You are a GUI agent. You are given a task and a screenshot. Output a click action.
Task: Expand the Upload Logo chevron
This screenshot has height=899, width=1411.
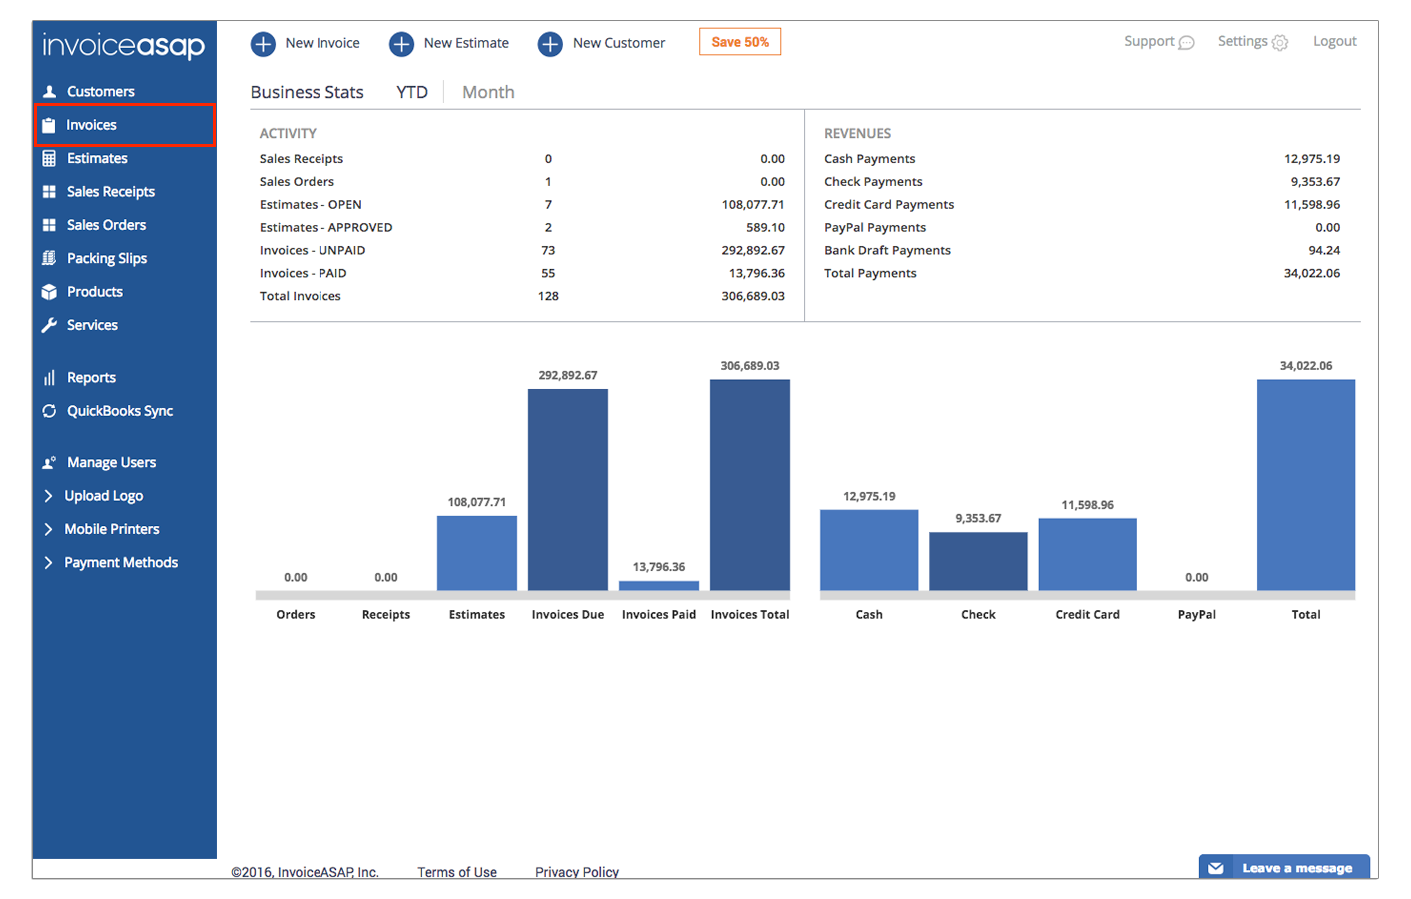(48, 496)
